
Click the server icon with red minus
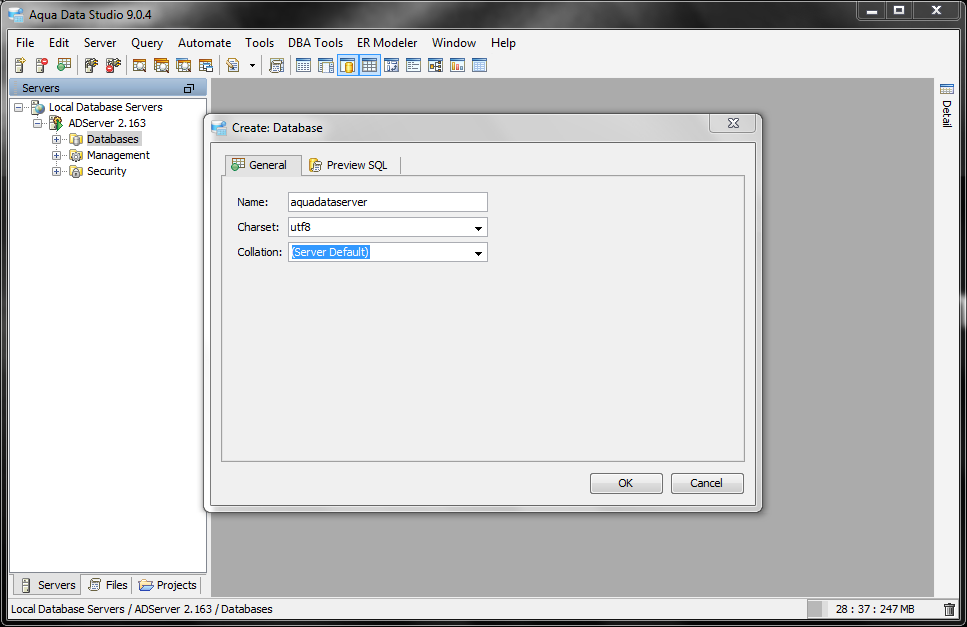point(41,65)
